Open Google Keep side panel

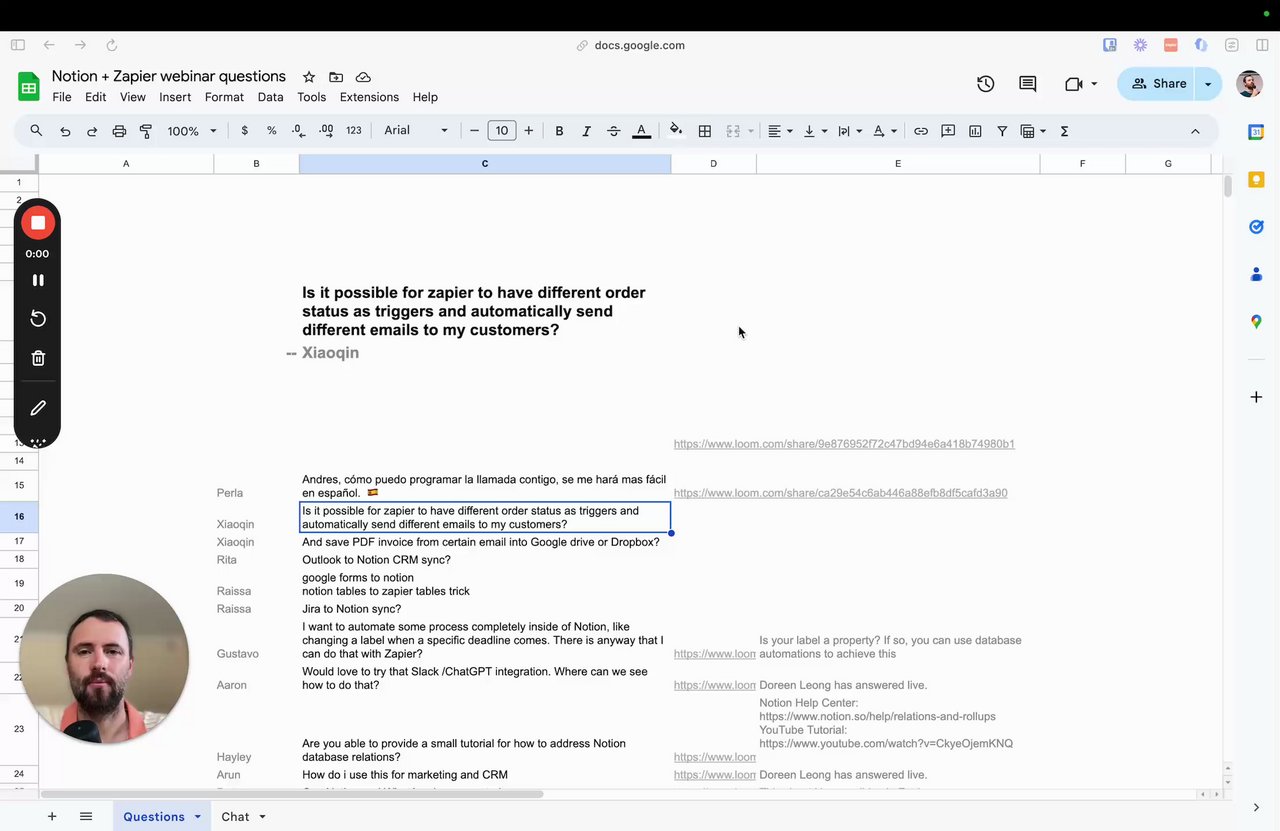click(1256, 180)
